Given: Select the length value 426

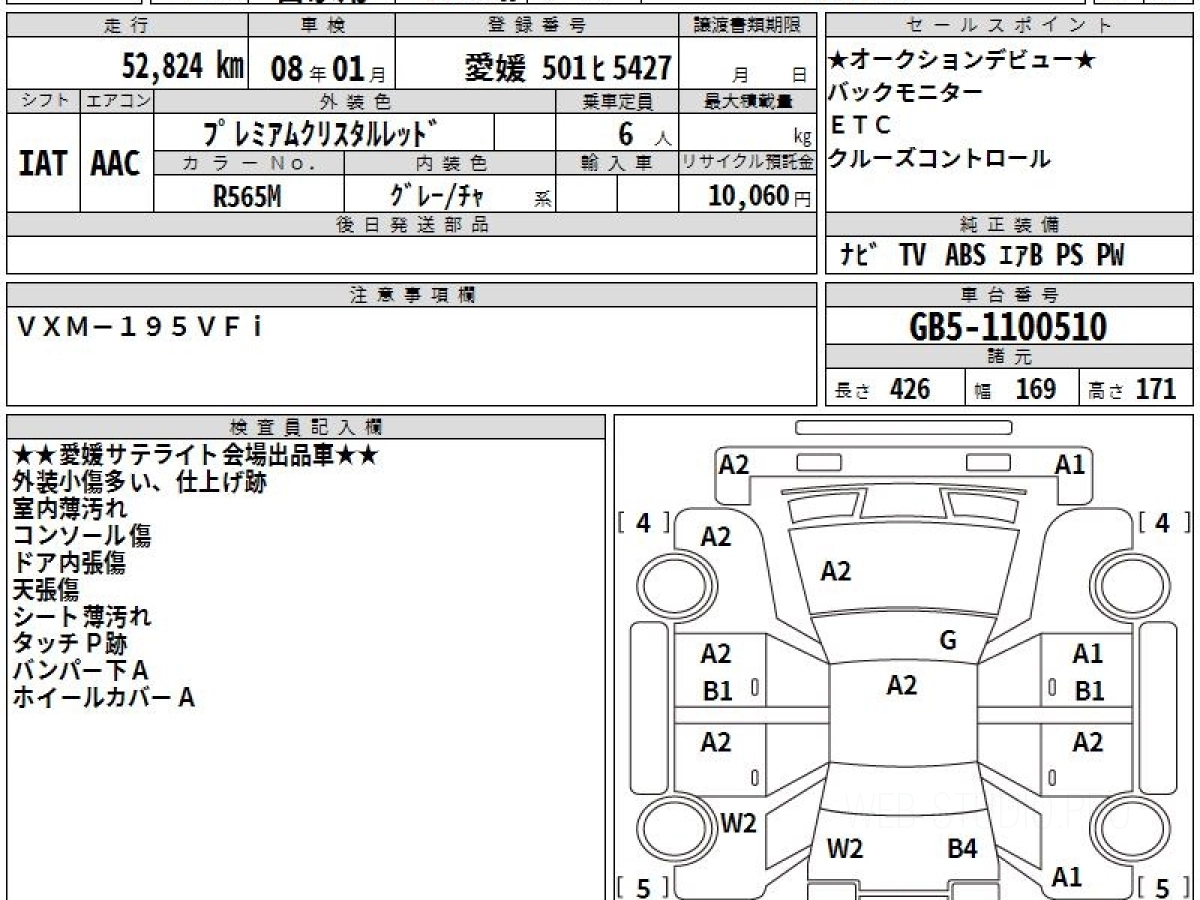Looking at the screenshot, I should coord(910,389).
